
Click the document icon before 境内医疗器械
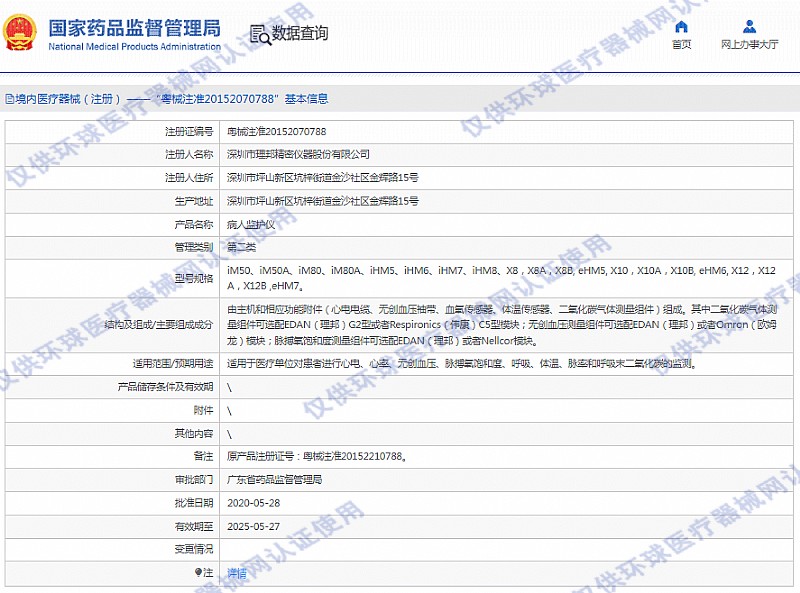click(9, 98)
